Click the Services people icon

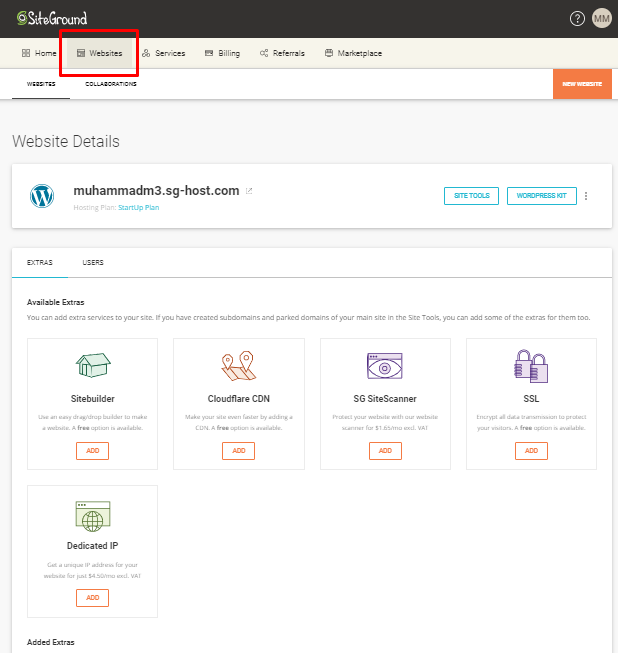(146, 53)
